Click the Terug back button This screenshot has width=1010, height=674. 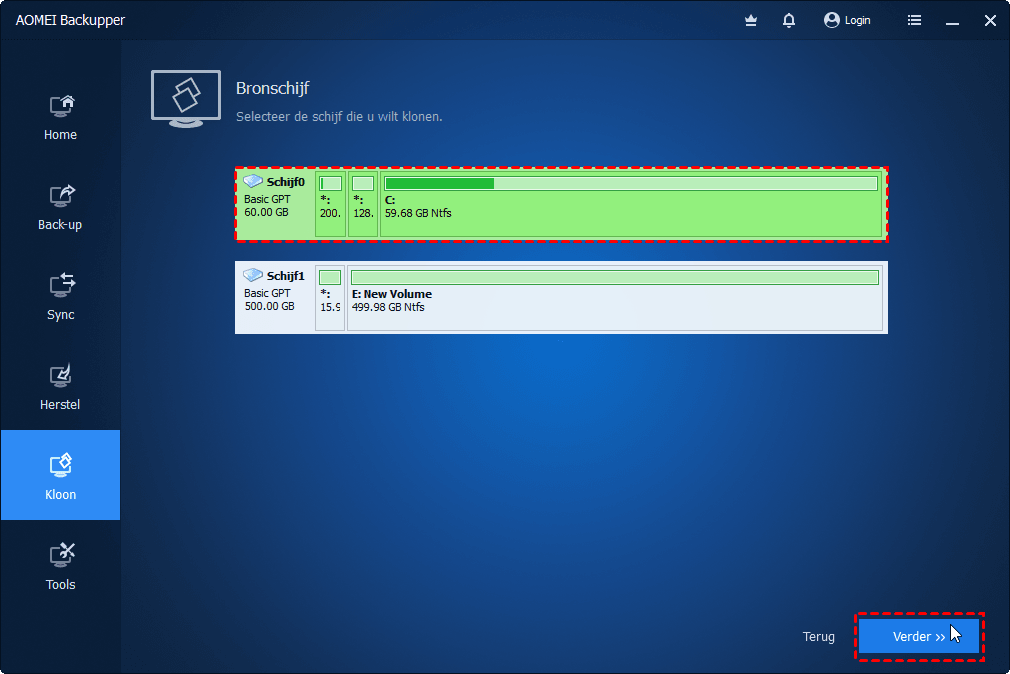(x=818, y=637)
